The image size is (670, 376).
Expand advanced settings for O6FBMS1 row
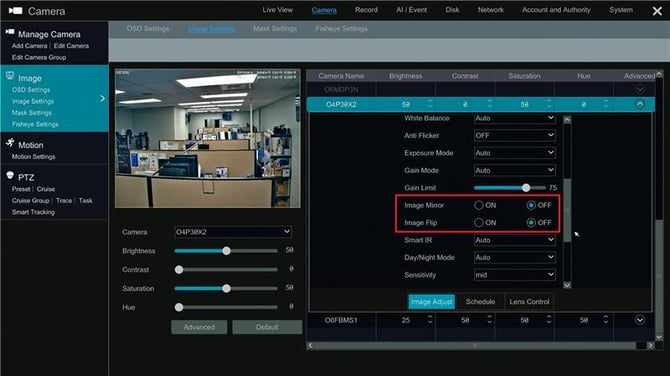[640, 320]
